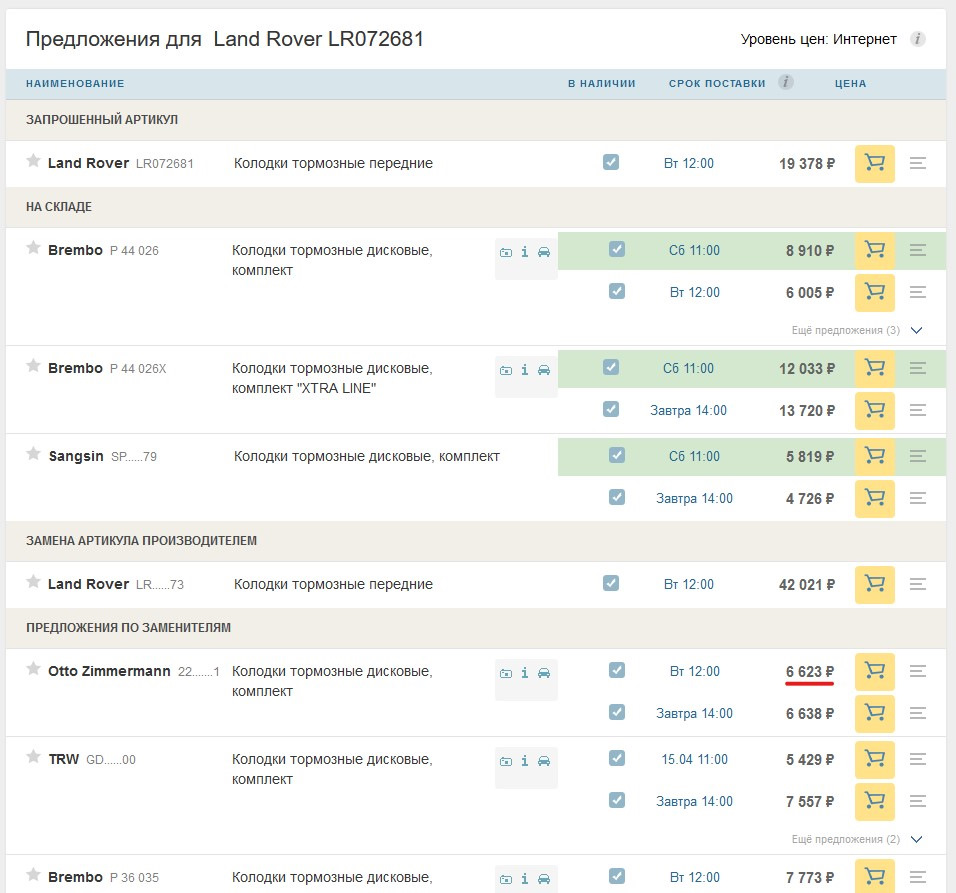Image resolution: width=956 pixels, height=893 pixels.
Task: Click cart icon for Sangsin 4 726 ₽ offer
Action: 874,497
